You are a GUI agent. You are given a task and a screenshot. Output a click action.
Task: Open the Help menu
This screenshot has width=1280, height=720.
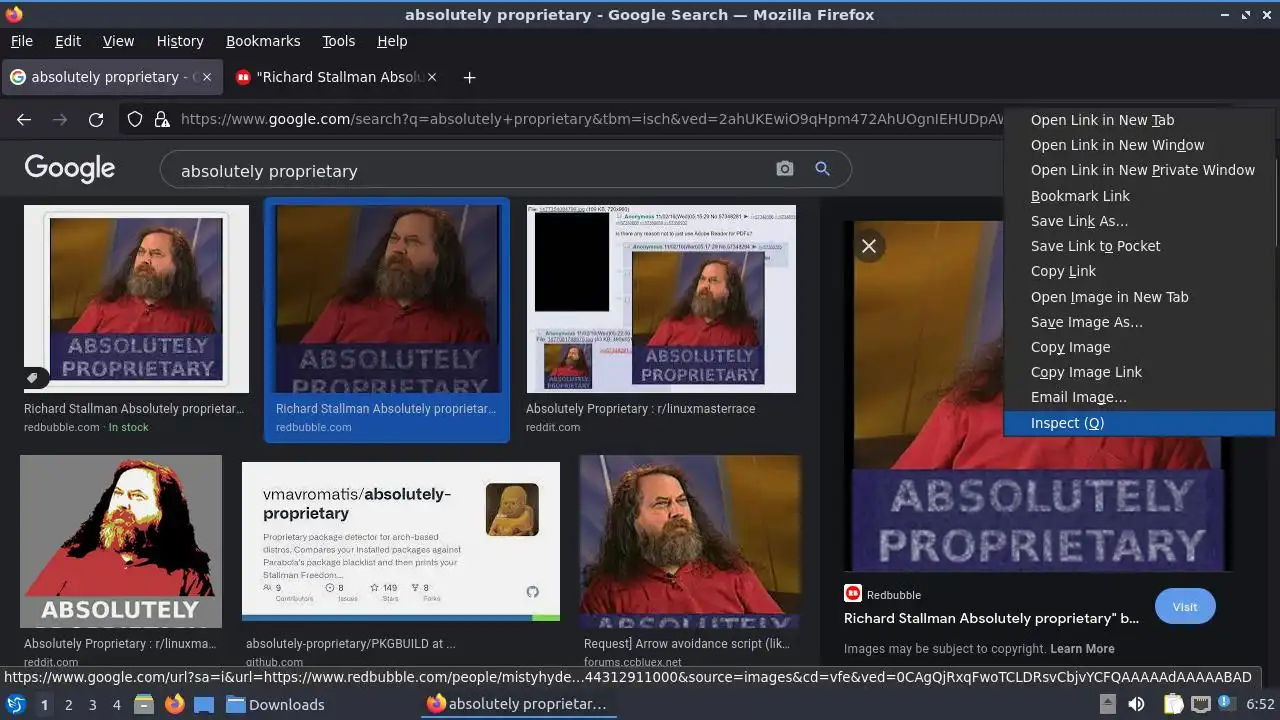point(392,41)
